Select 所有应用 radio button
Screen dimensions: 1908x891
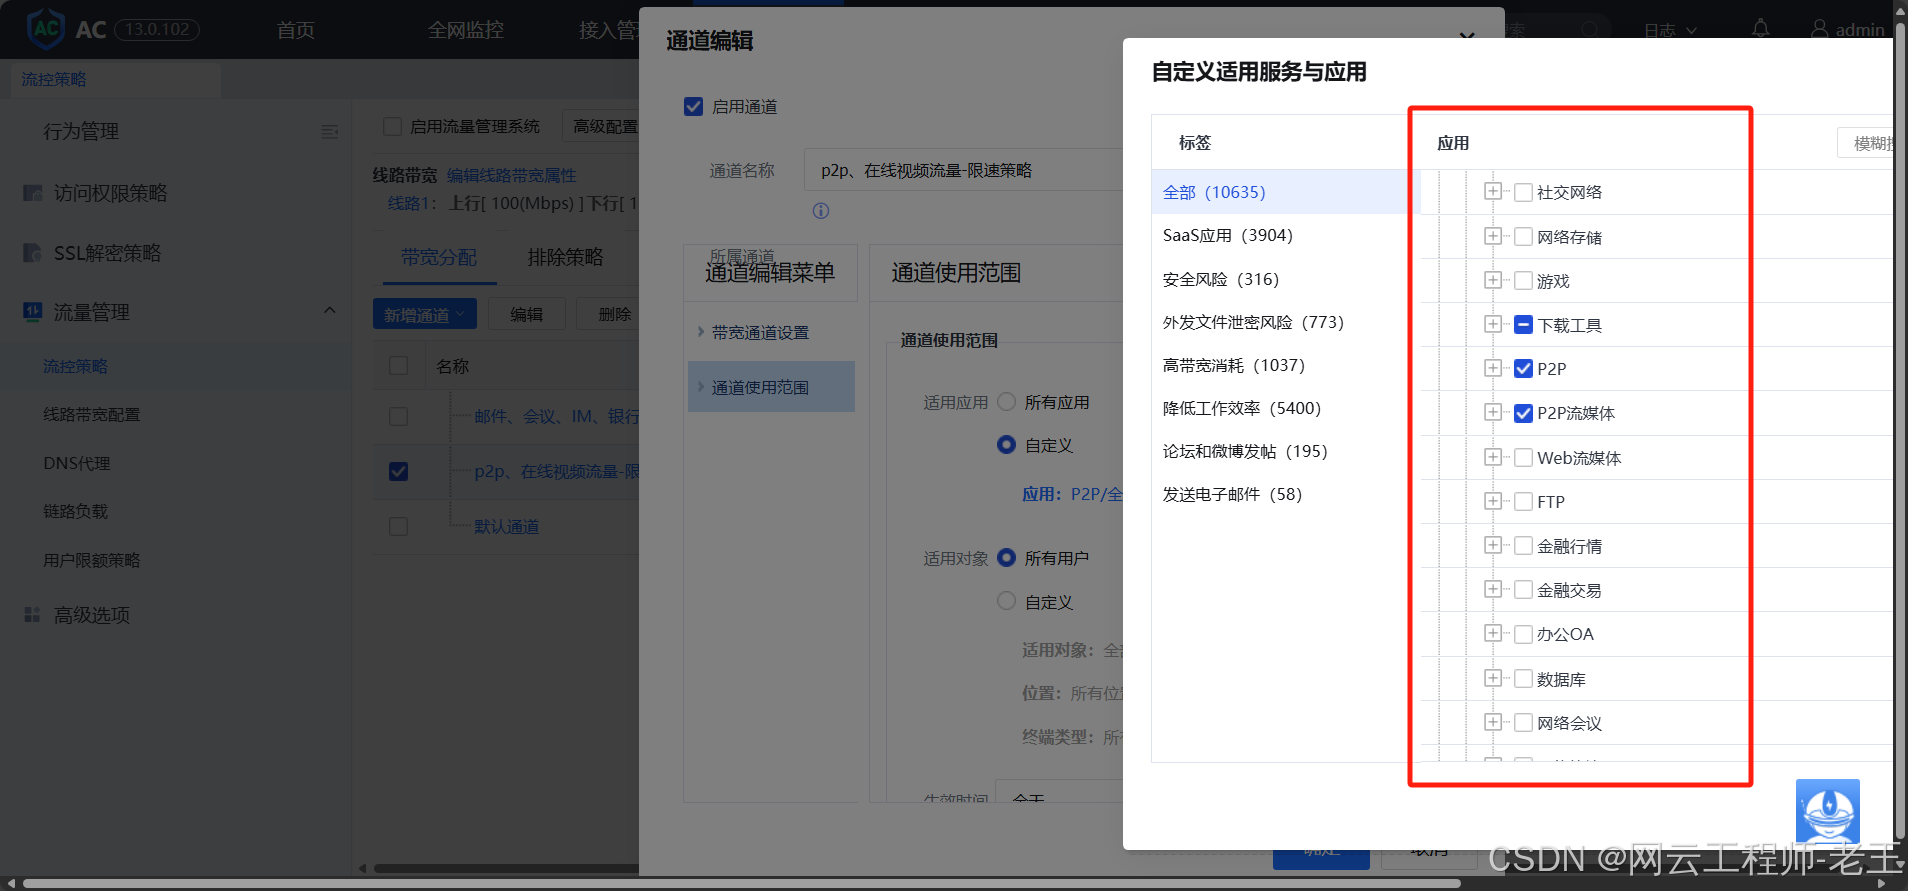coord(1007,402)
